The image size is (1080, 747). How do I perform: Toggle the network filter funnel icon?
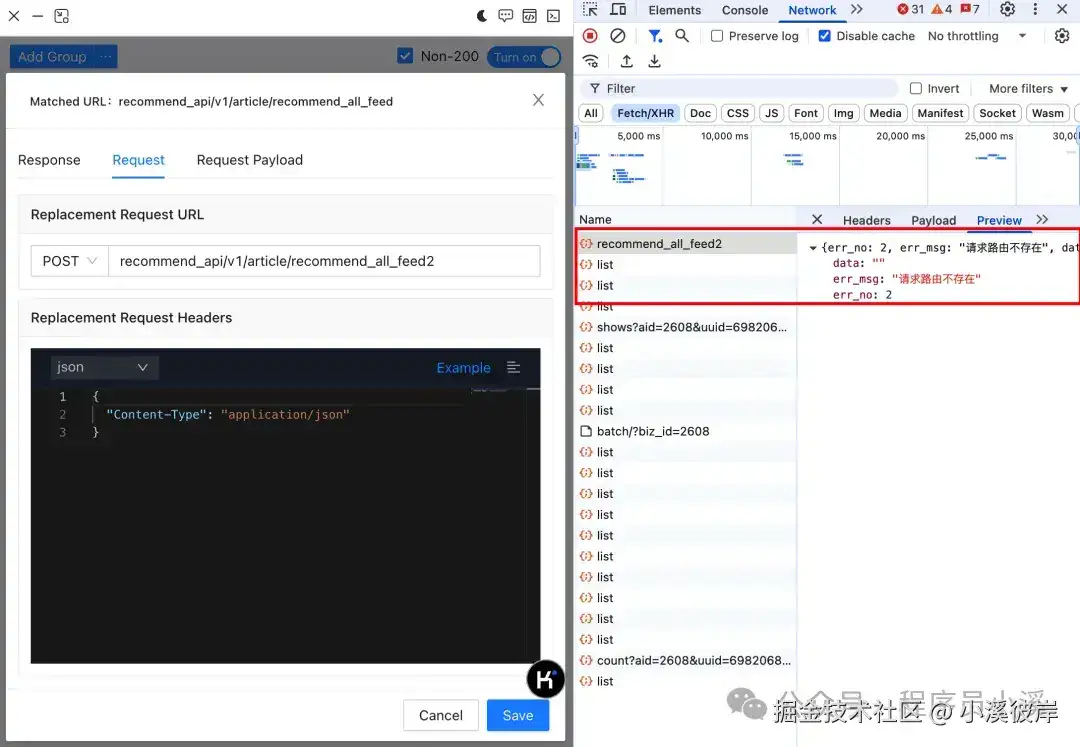point(655,36)
